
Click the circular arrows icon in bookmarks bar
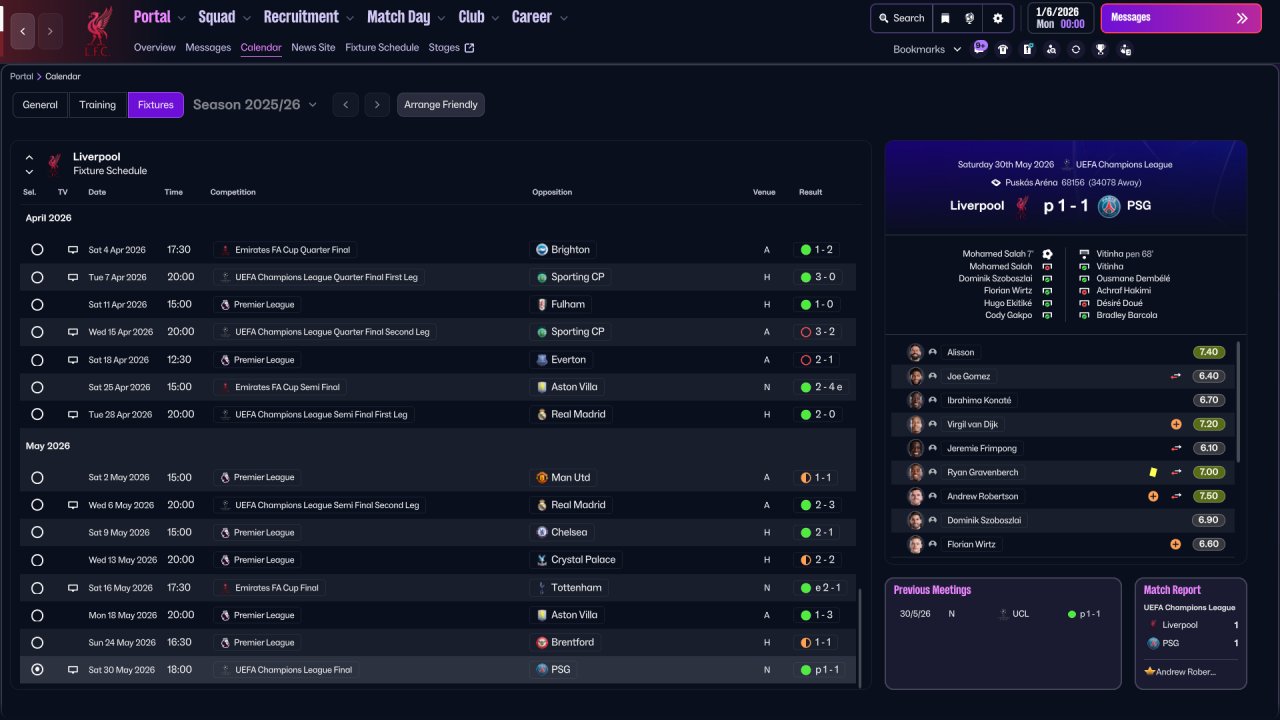1075,49
